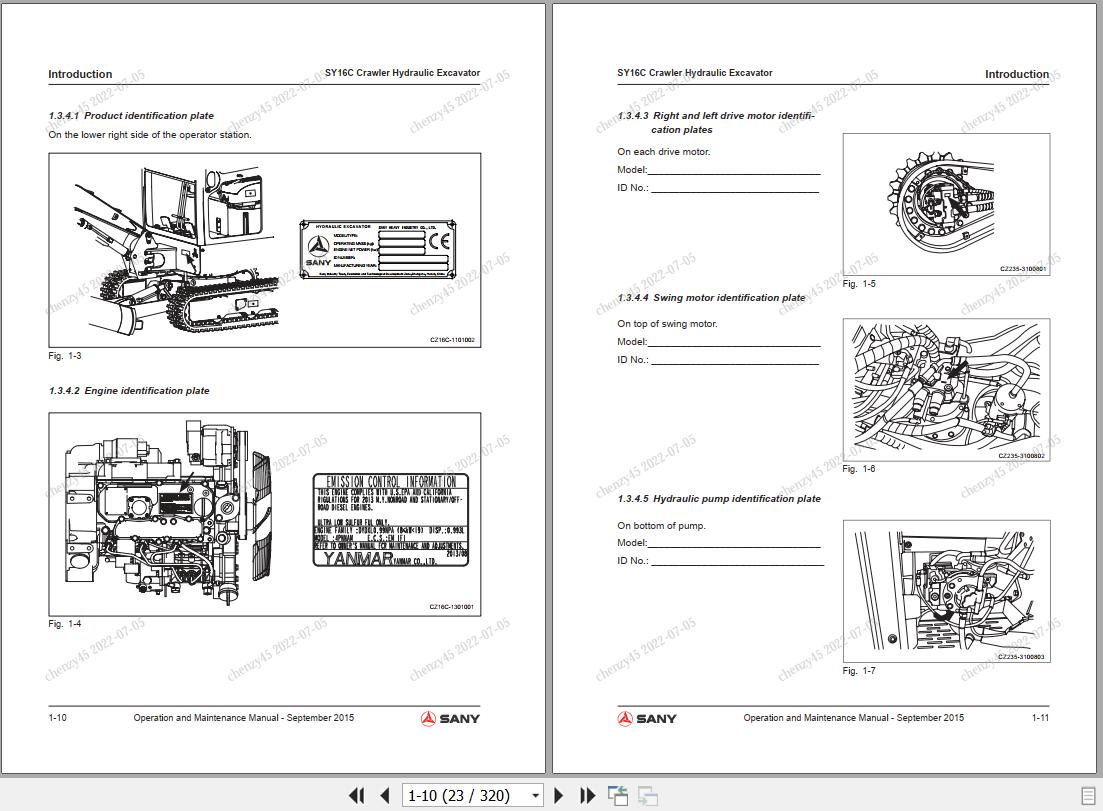
Task: Click heading 1.3.4.4 Swing motor identification plate
Action: coord(711,298)
